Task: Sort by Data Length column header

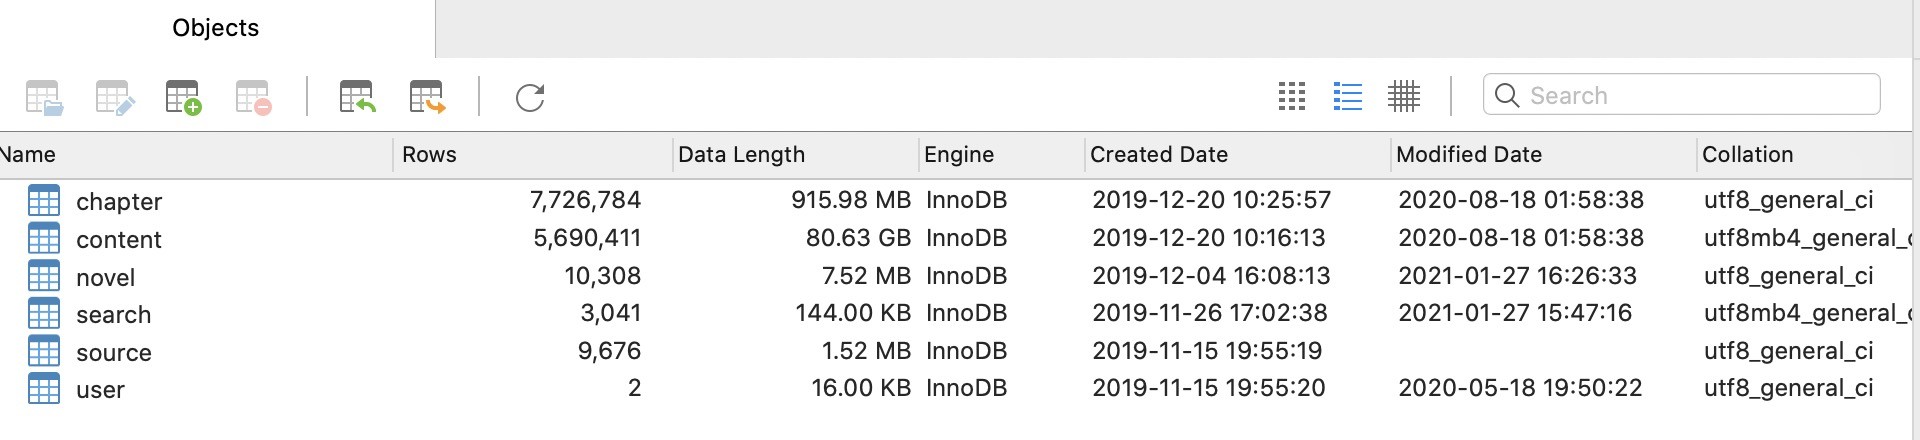Action: tap(741, 155)
